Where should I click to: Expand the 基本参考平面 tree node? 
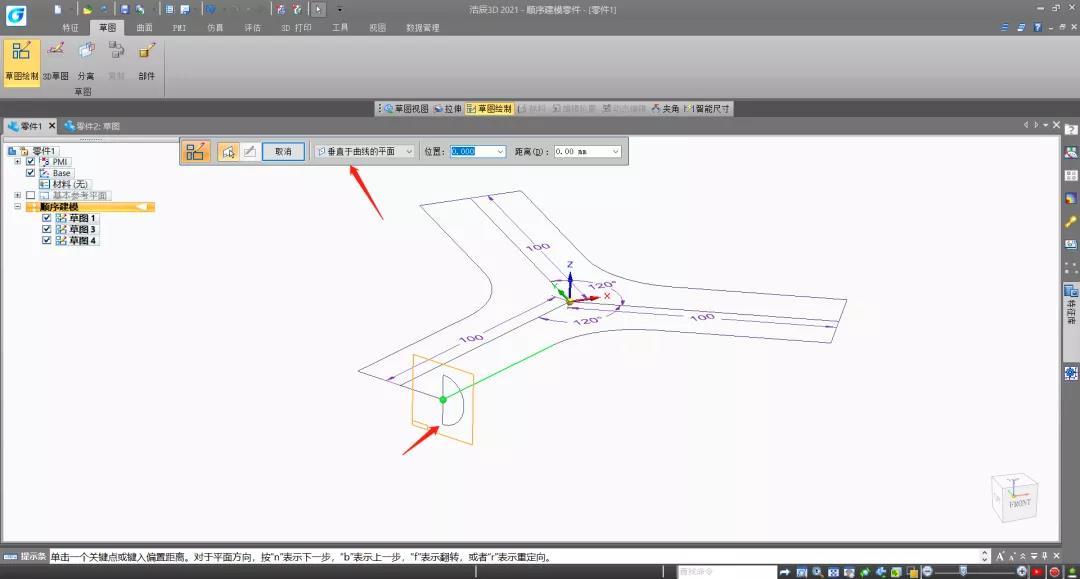(18, 196)
